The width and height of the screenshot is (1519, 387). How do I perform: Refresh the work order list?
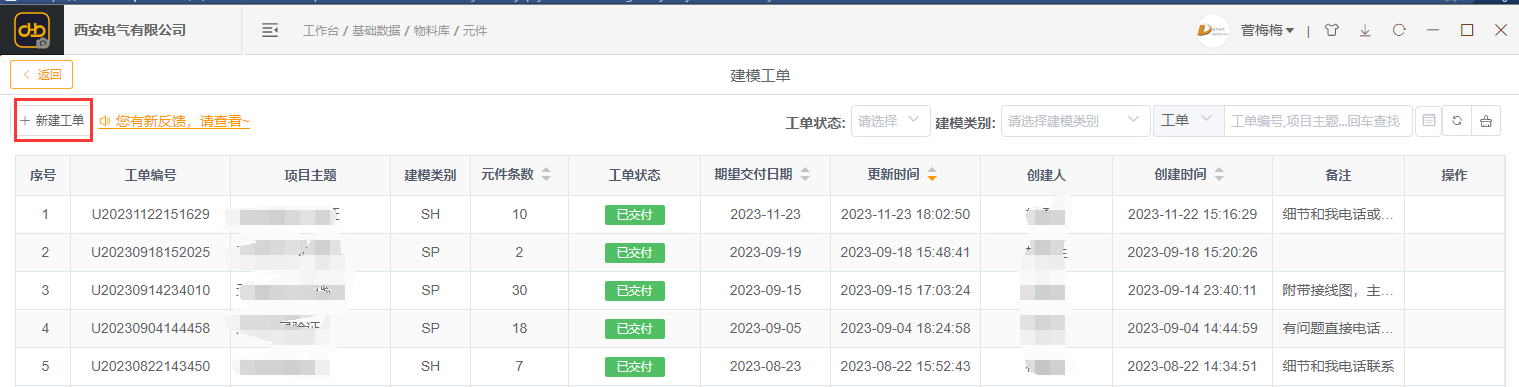pos(1457,121)
